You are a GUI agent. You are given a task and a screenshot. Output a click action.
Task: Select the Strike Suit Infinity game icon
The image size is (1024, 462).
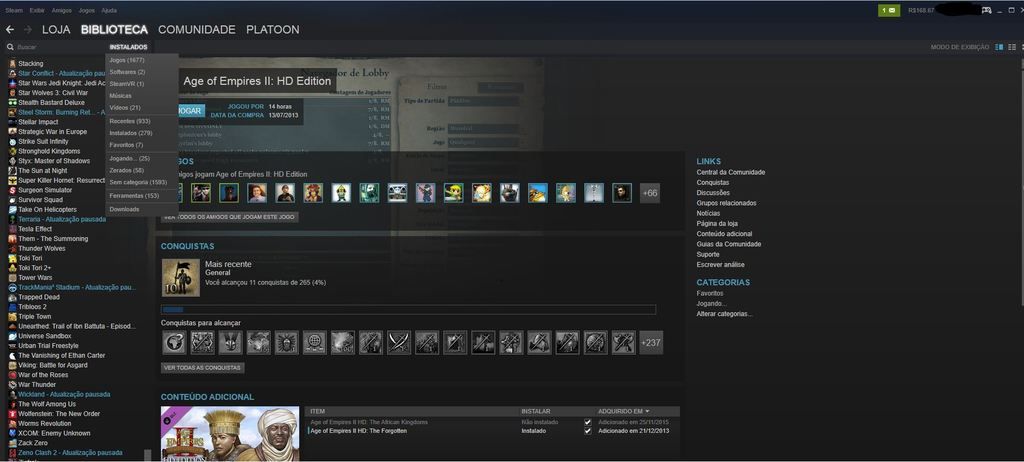tap(12, 141)
